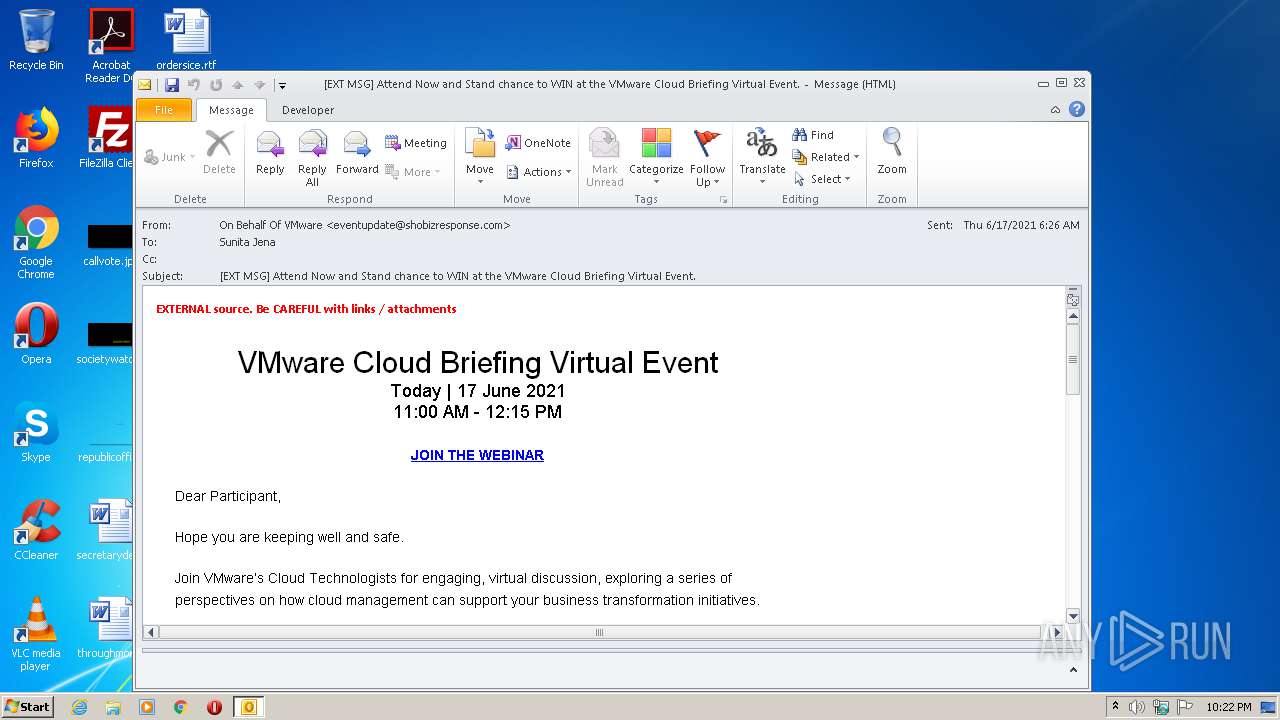Open the Translate options

pyautogui.click(x=762, y=157)
